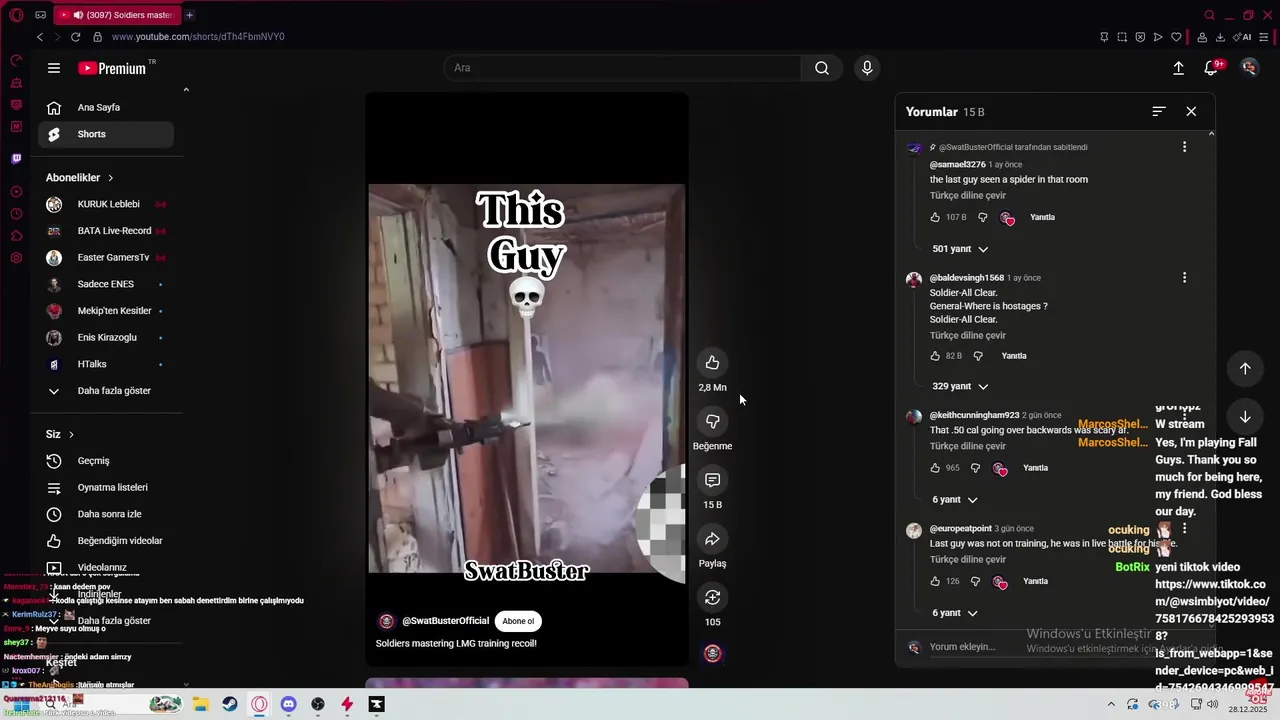The image size is (1280, 720).
Task: Open the YouTube hamburger guide menu
Action: point(54,68)
